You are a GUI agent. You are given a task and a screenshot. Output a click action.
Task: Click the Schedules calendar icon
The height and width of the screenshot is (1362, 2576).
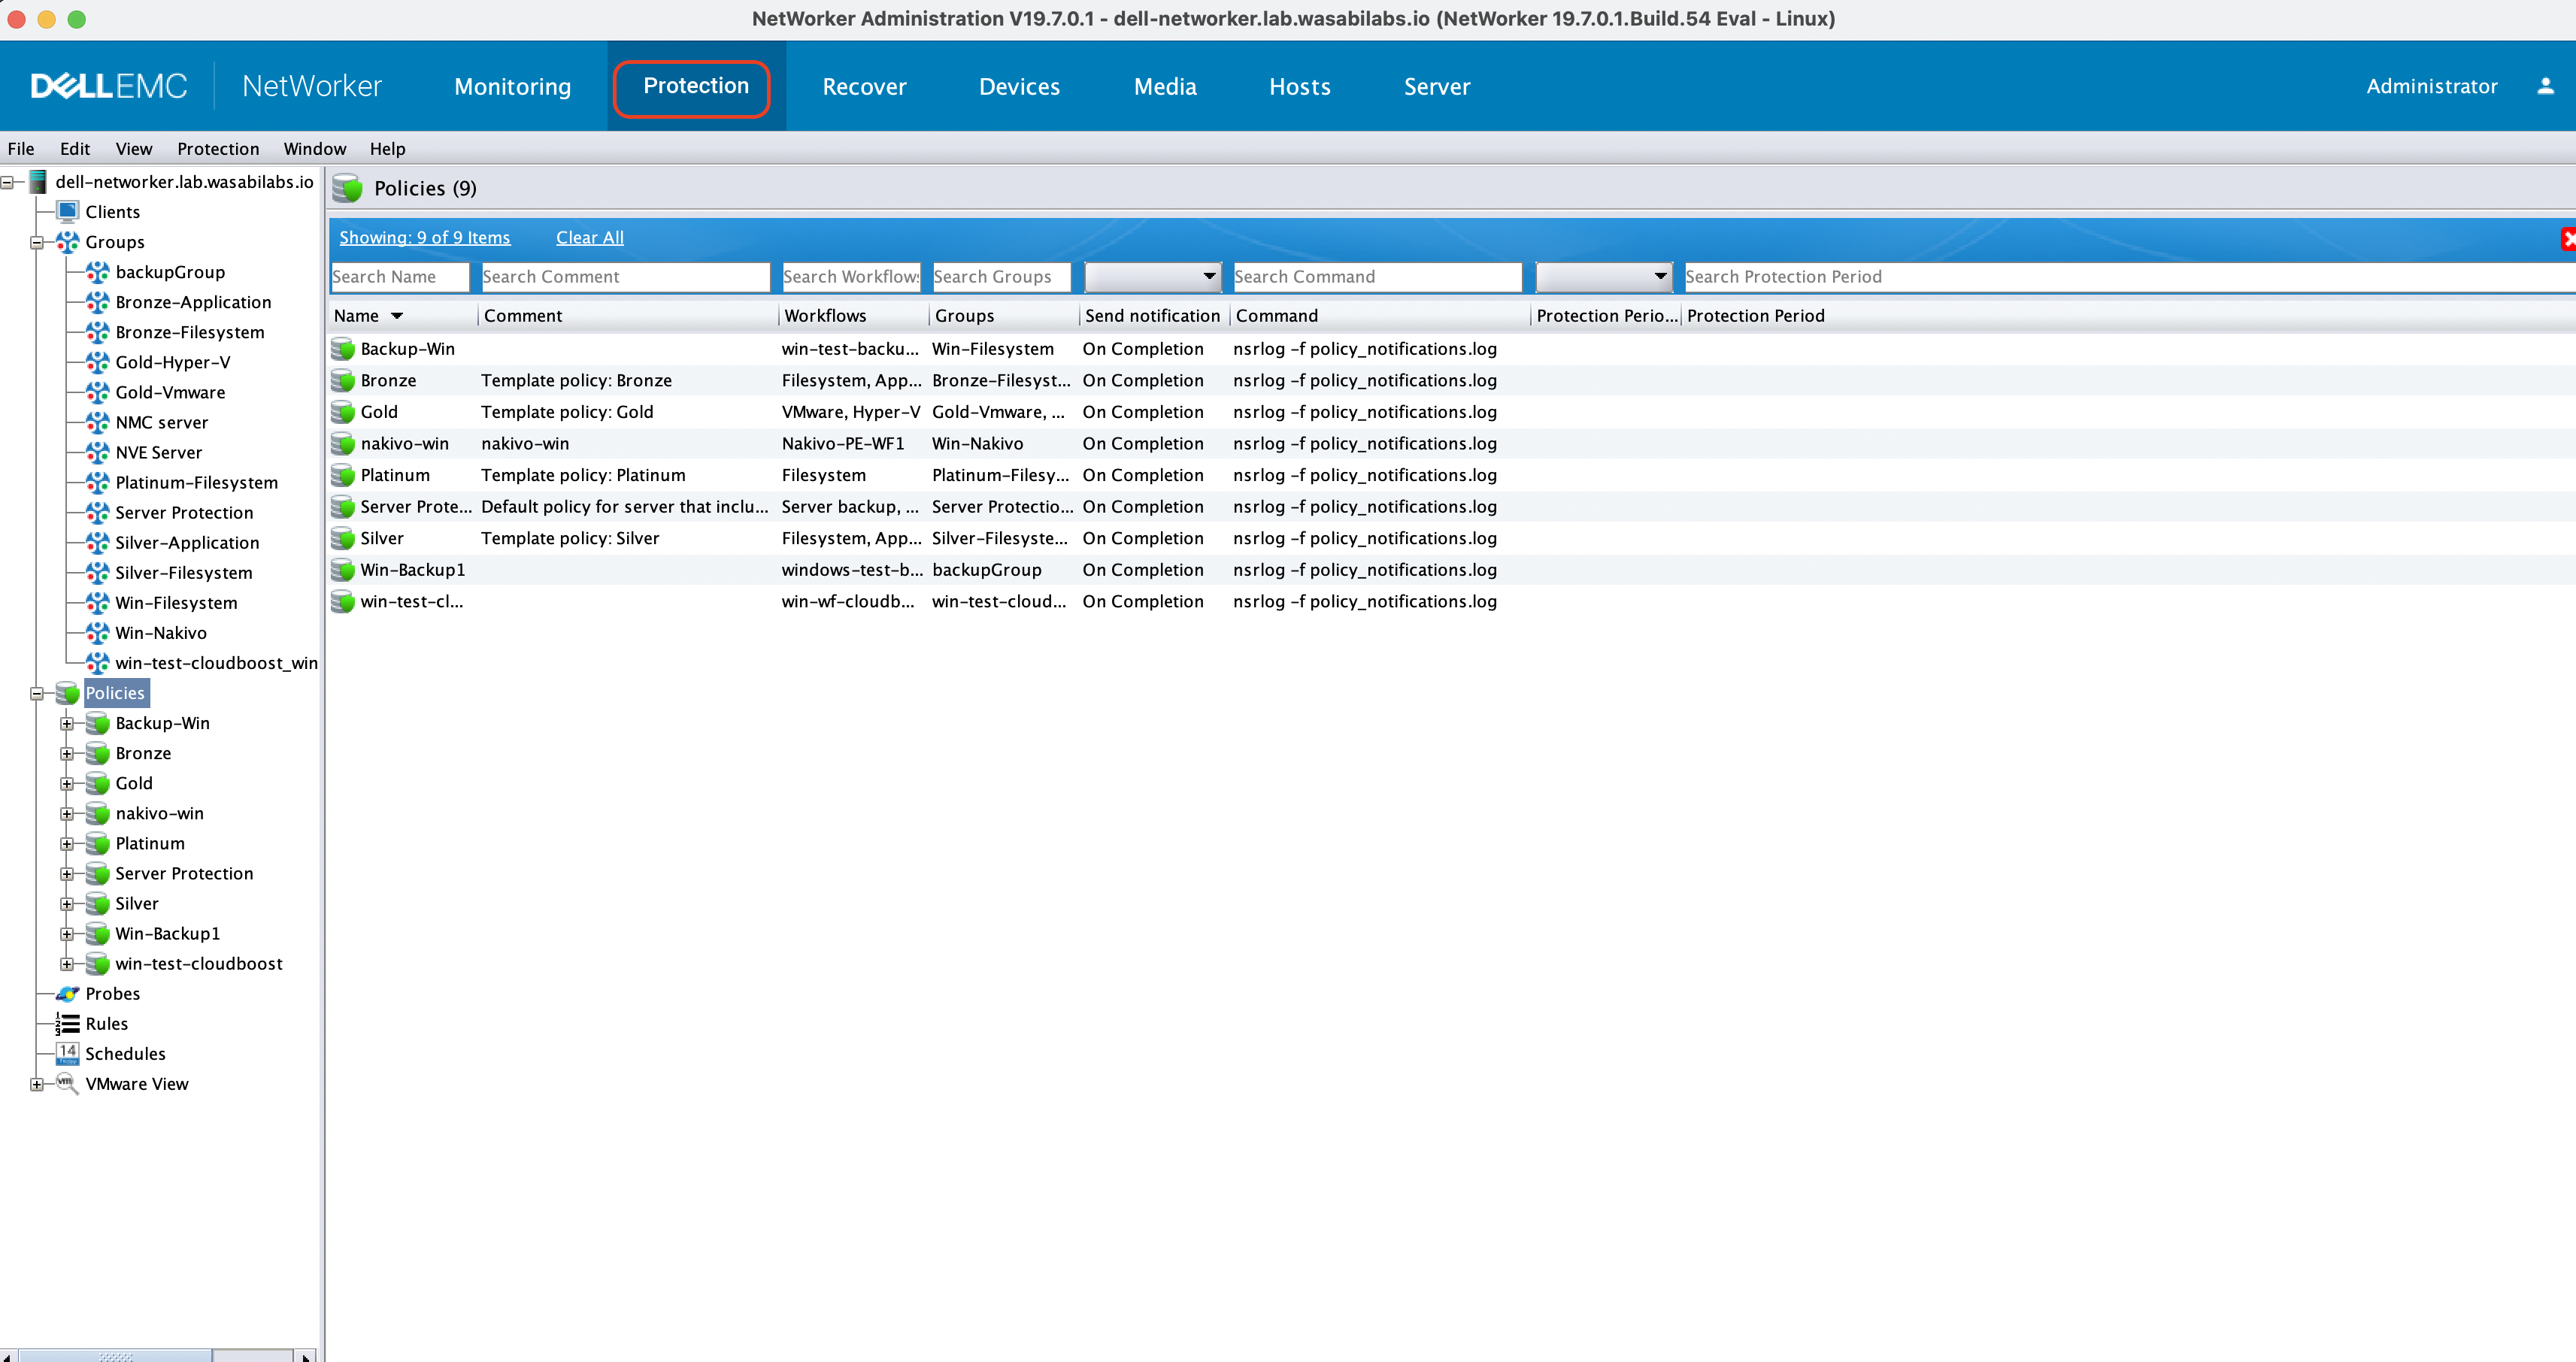click(67, 1054)
